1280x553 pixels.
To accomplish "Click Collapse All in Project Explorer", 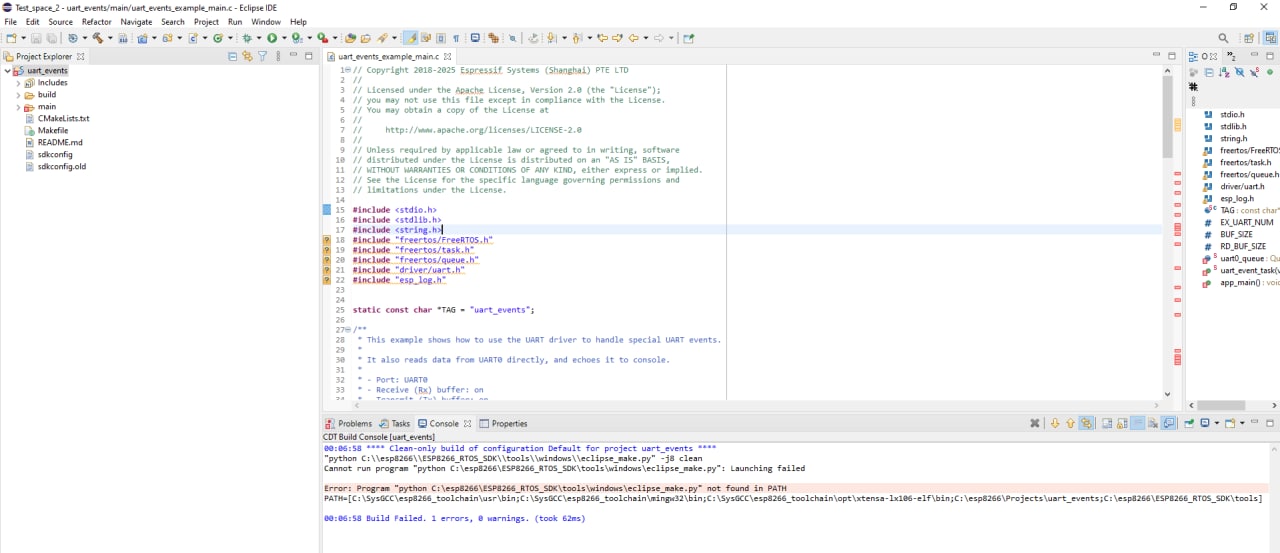I will click(233, 57).
